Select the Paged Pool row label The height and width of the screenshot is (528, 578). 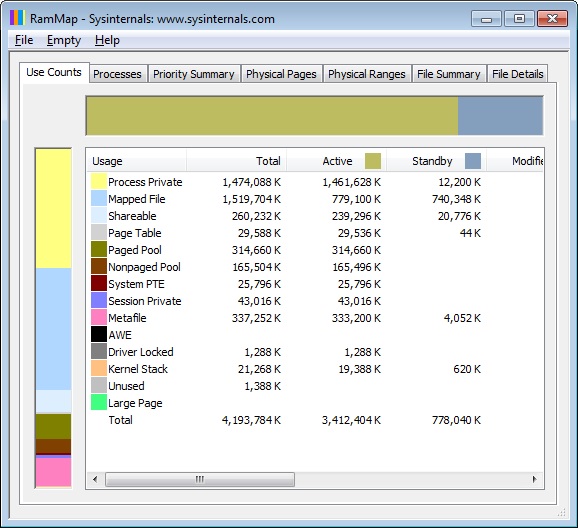coord(135,250)
